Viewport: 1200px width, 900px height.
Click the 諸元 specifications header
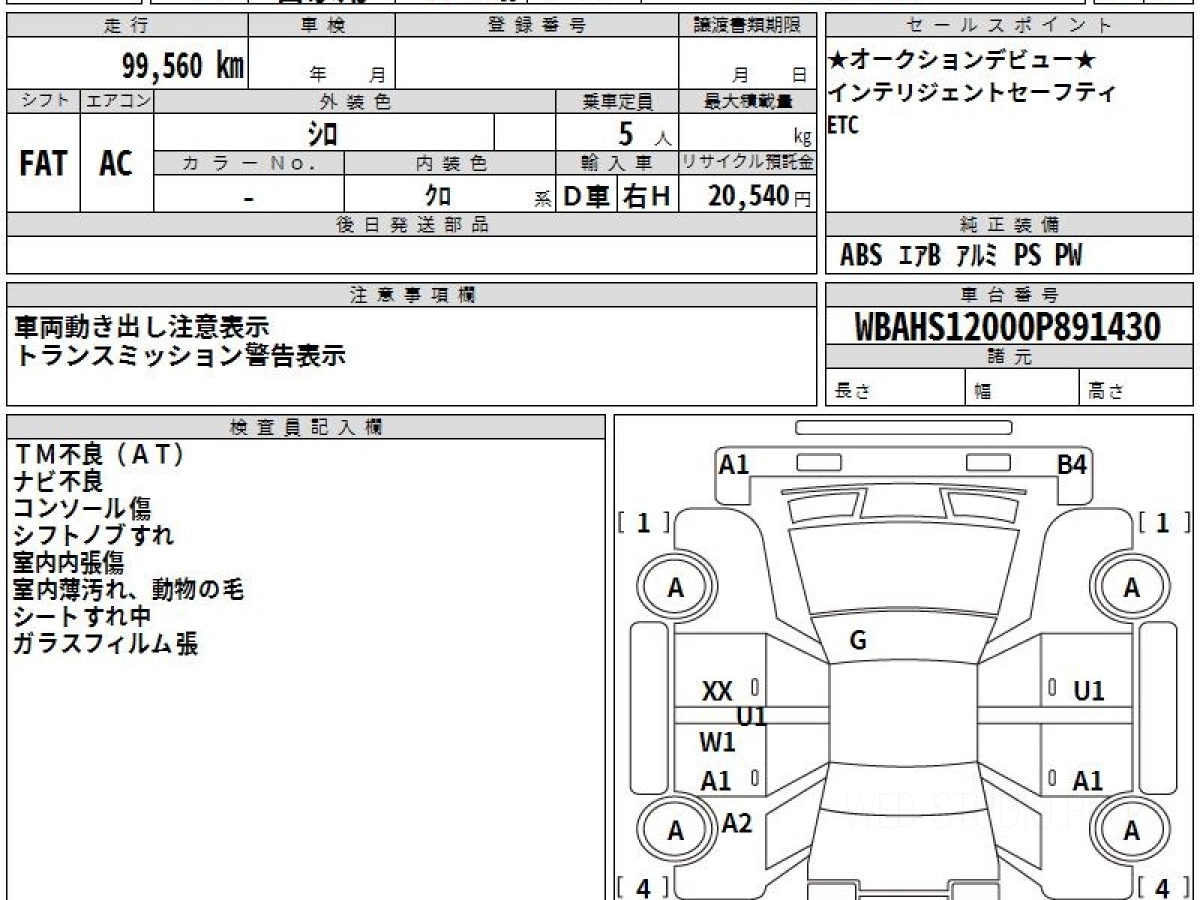[1010, 358]
